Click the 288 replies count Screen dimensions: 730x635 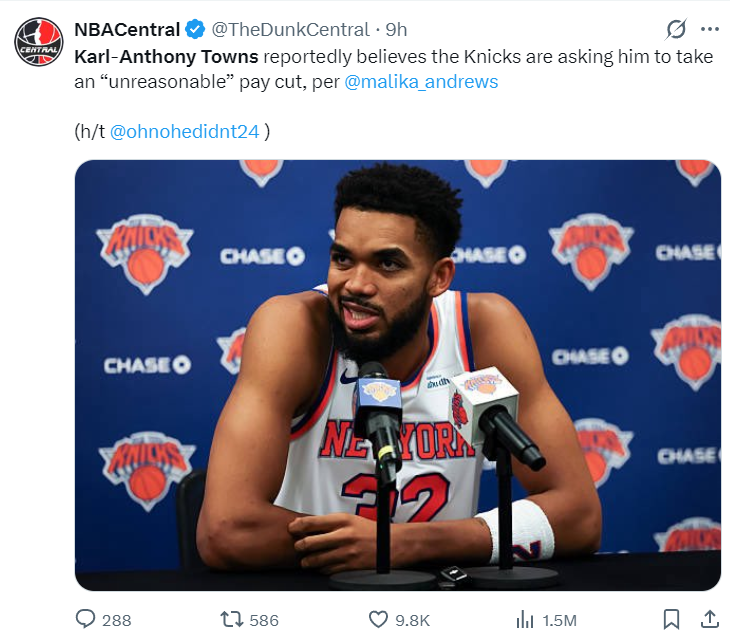(x=116, y=621)
